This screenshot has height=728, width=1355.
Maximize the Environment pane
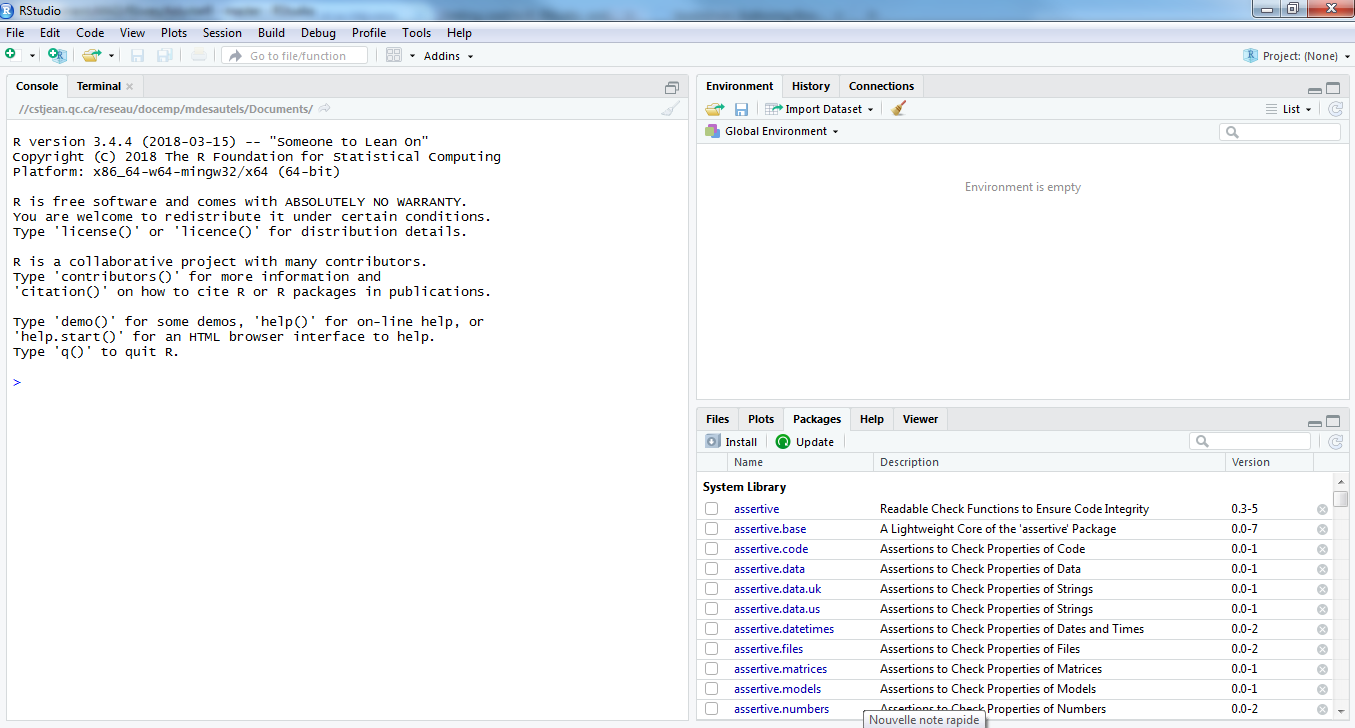tap(1332, 87)
